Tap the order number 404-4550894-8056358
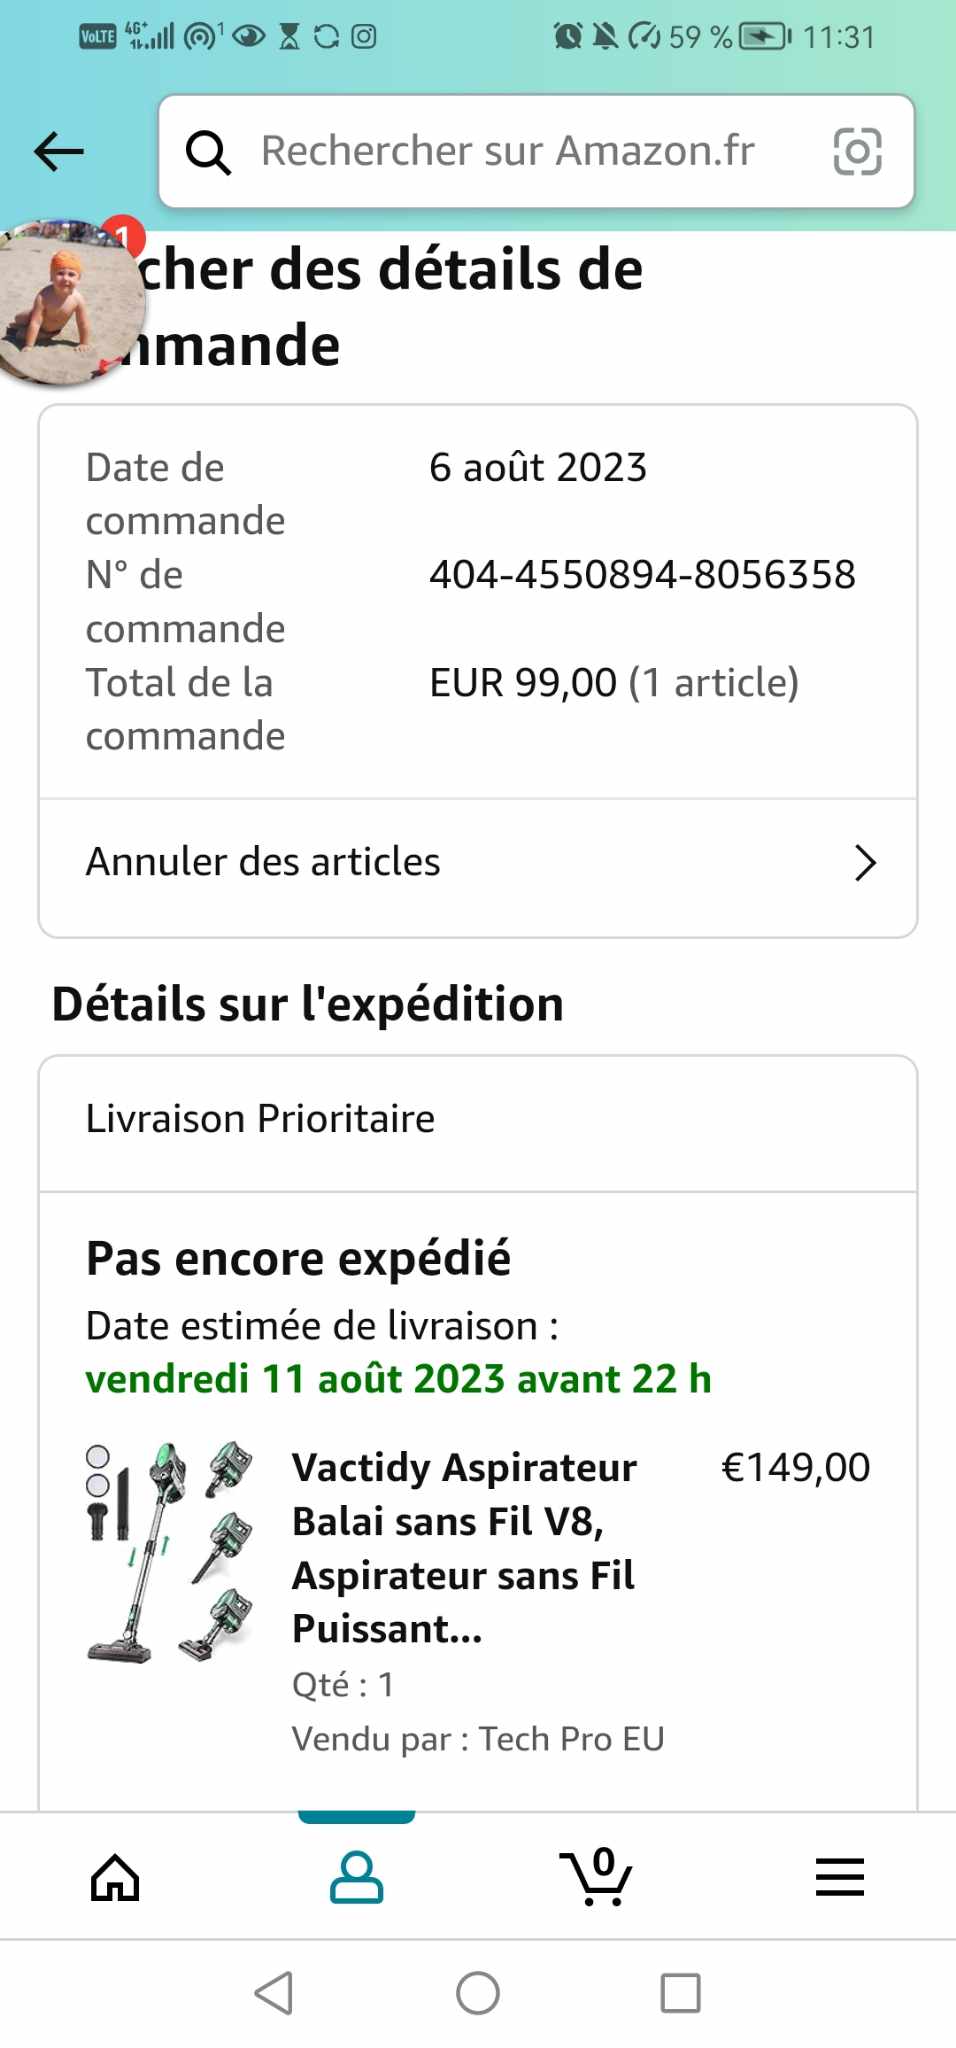Image resolution: width=956 pixels, height=2048 pixels. [642, 575]
